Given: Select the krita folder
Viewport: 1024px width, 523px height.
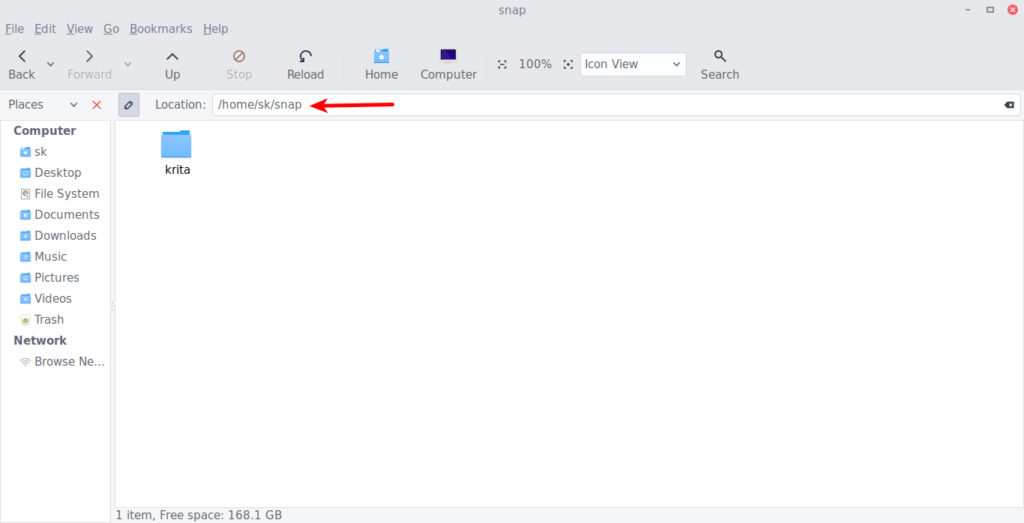Looking at the screenshot, I should click(x=177, y=153).
